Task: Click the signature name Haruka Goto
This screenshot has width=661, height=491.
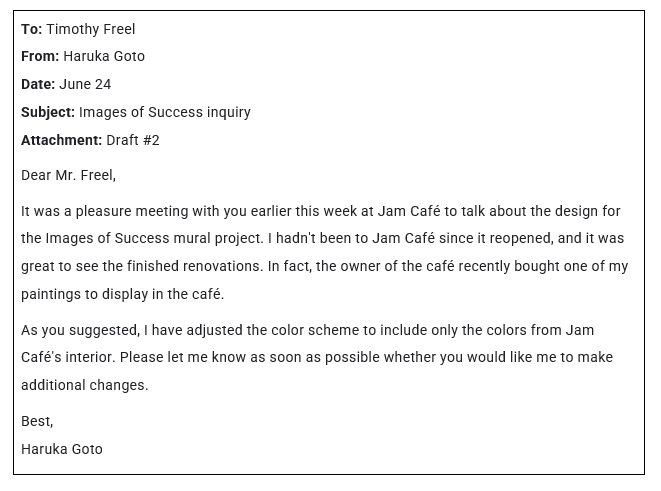Action: [x=62, y=449]
